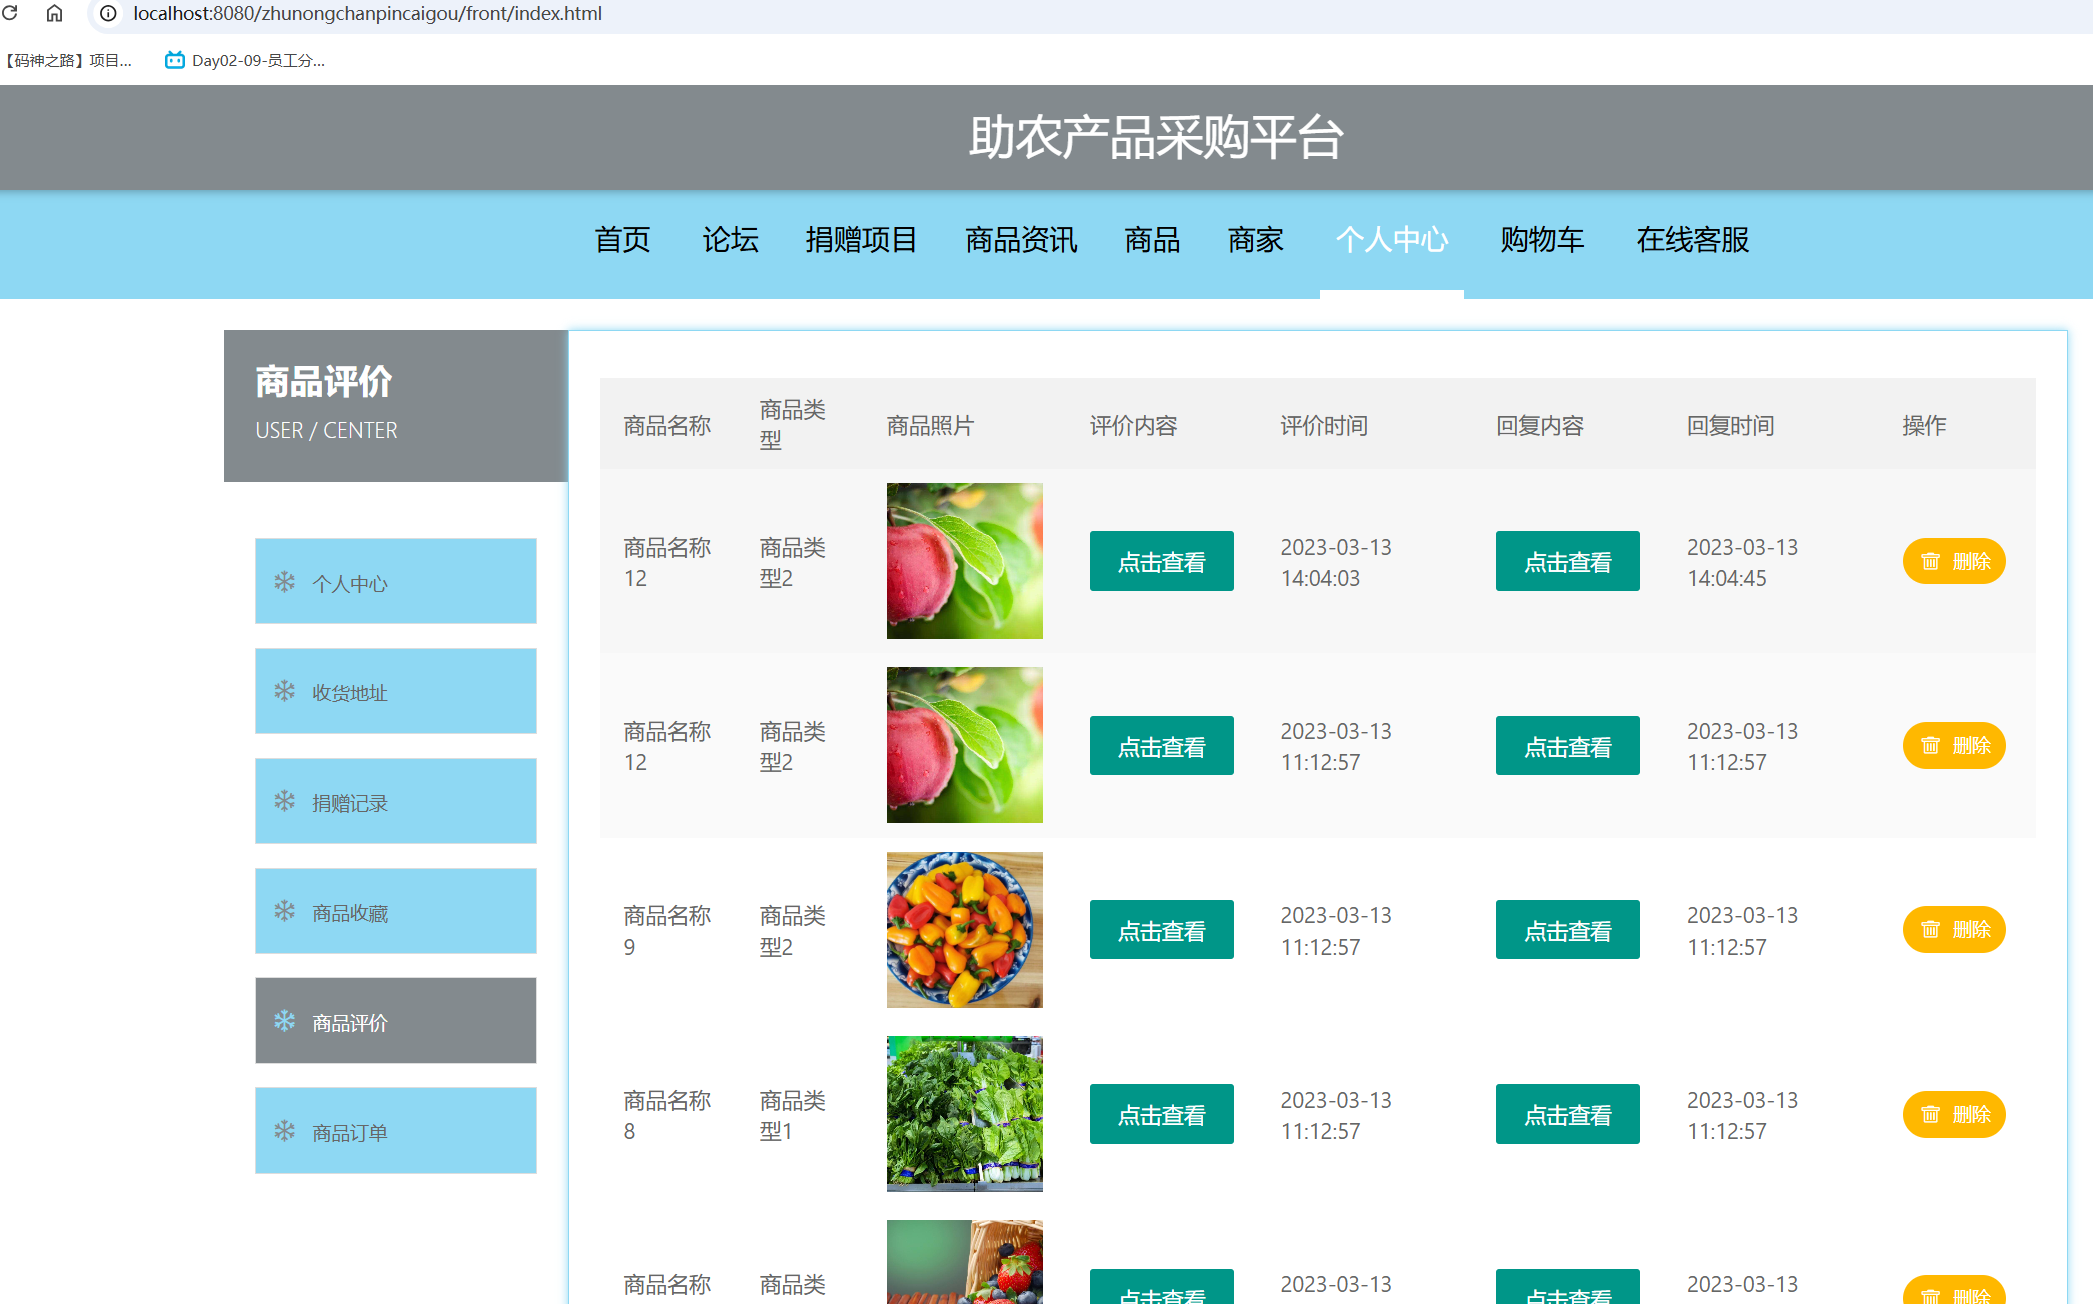Image resolution: width=2093 pixels, height=1304 pixels.
Task: Click the 2023-03-13 14:04:03 review time
Action: tap(1336, 562)
